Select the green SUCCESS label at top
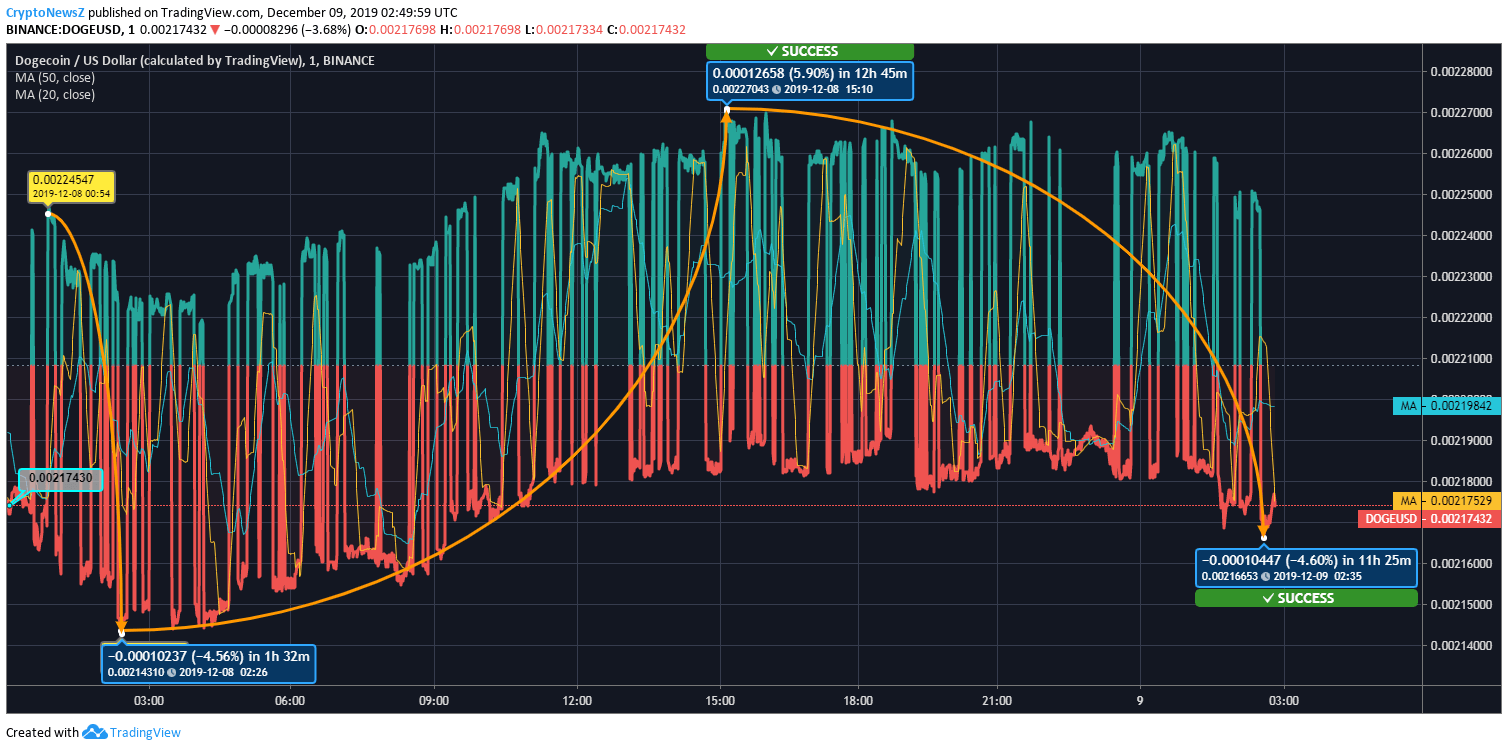This screenshot has width=1508, height=750. click(809, 51)
